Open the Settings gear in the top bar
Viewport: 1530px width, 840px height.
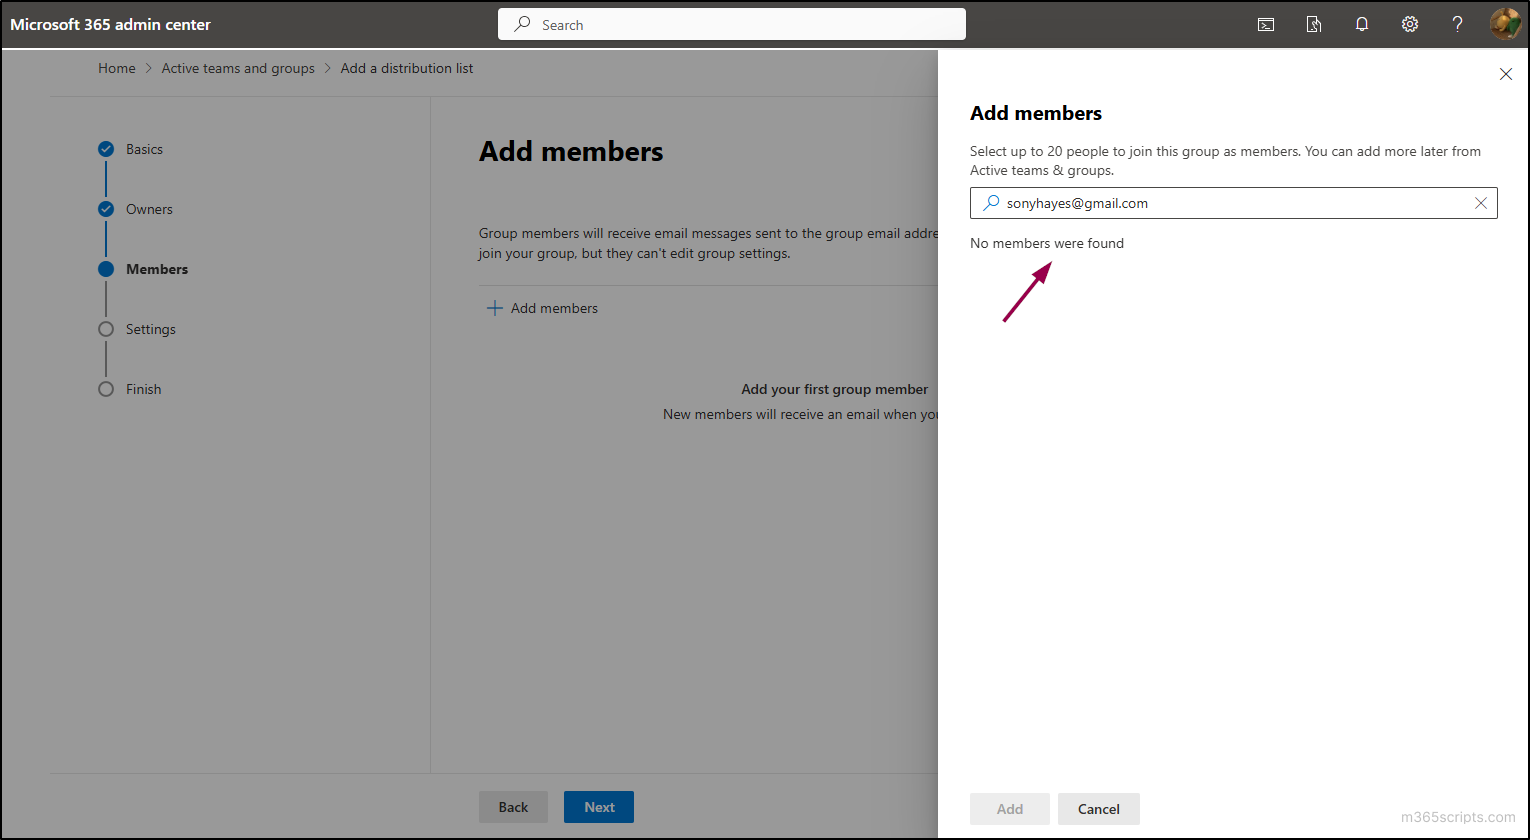pyautogui.click(x=1410, y=24)
